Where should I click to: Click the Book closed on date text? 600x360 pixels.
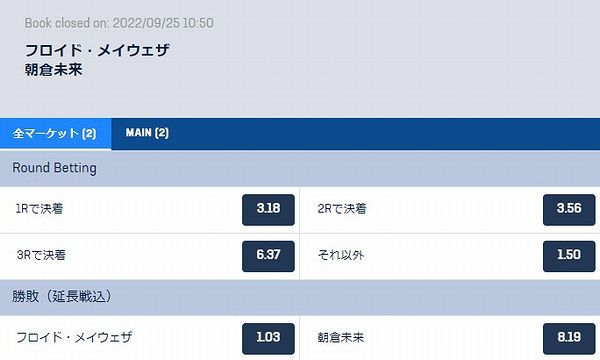pos(119,23)
